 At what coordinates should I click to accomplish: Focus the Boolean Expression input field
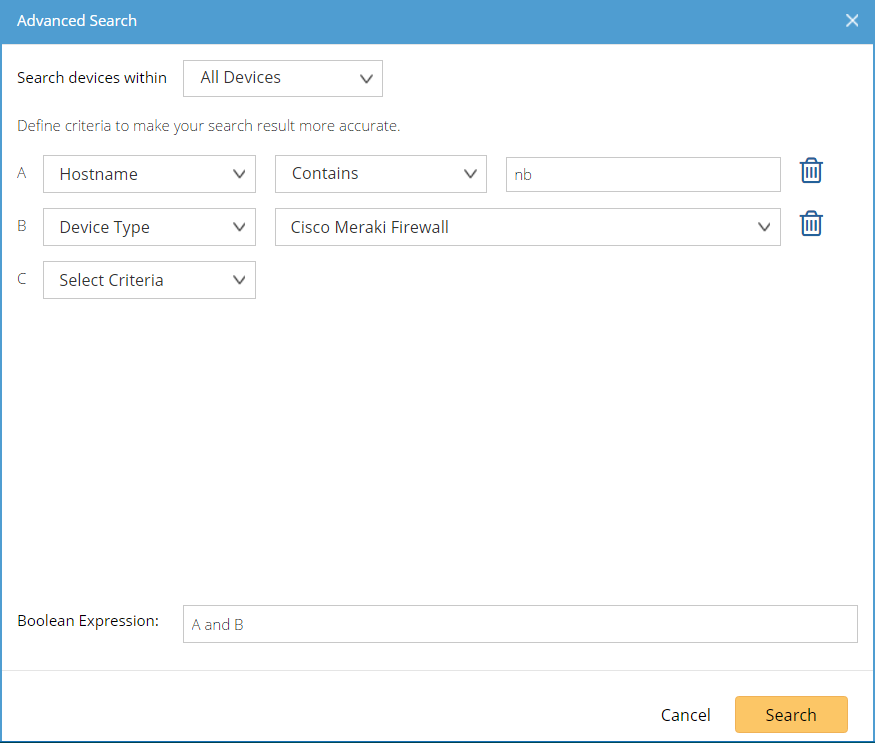coord(520,624)
